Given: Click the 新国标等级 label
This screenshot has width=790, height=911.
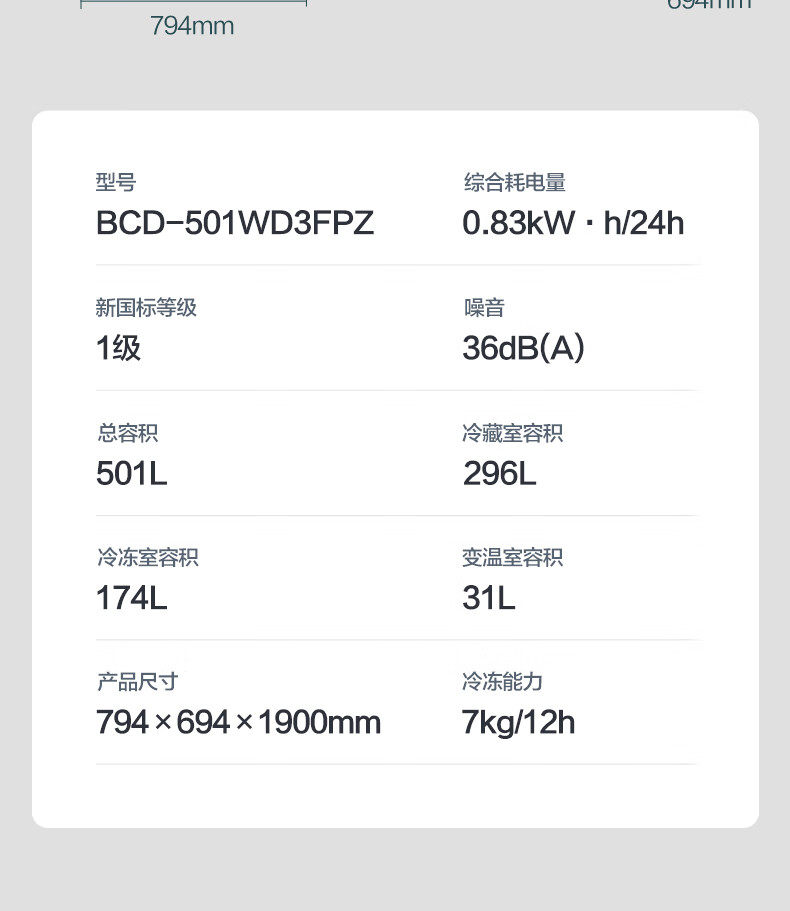Looking at the screenshot, I should point(146,307).
